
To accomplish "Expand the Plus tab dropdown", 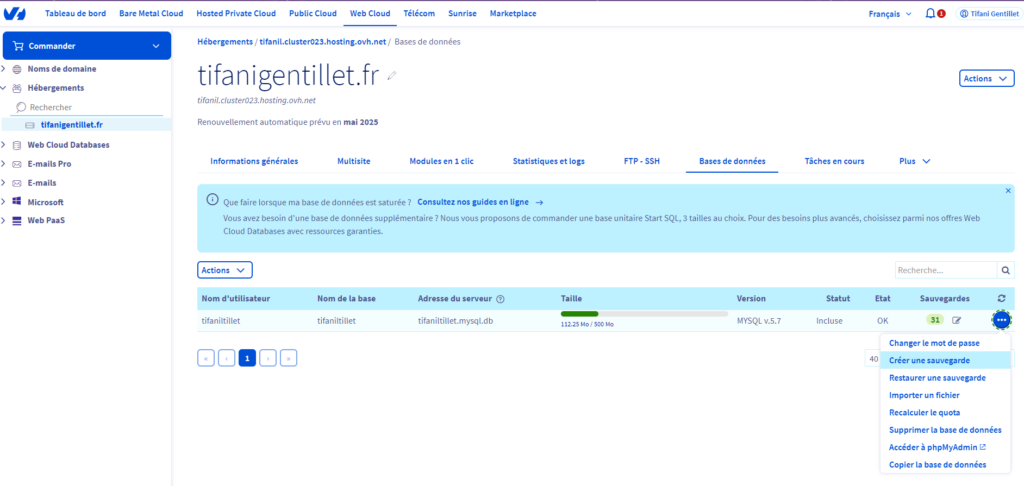I will pyautogui.click(x=915, y=161).
